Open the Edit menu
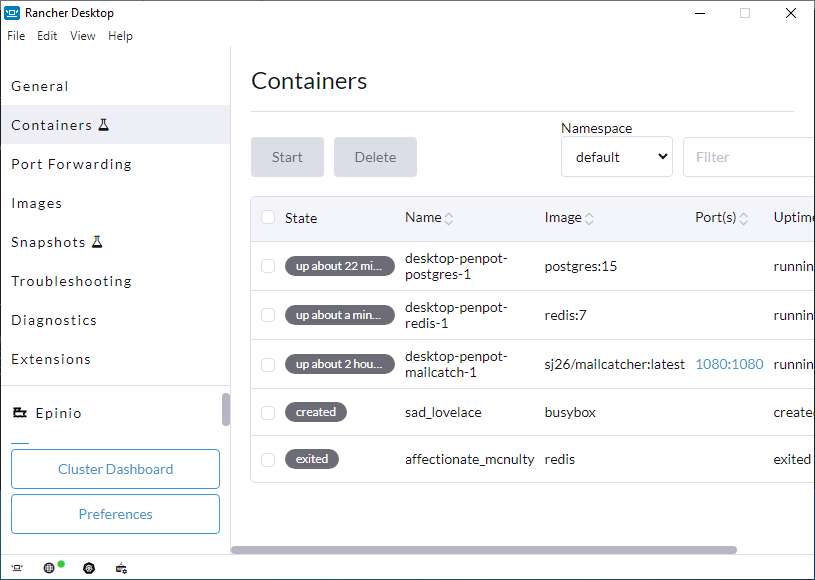 click(x=47, y=36)
